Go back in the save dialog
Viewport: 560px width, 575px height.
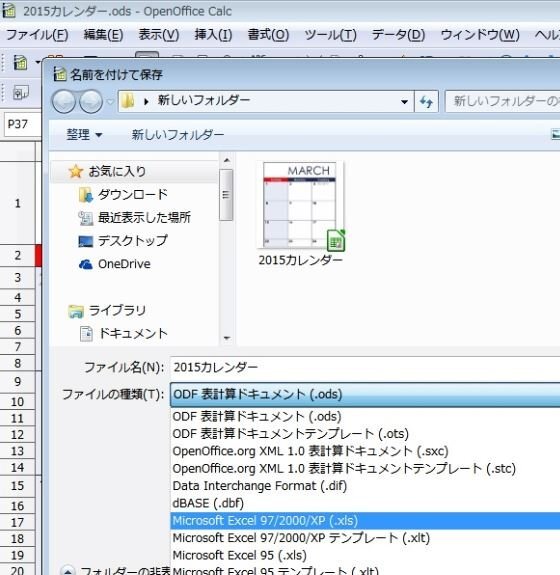pos(64,101)
